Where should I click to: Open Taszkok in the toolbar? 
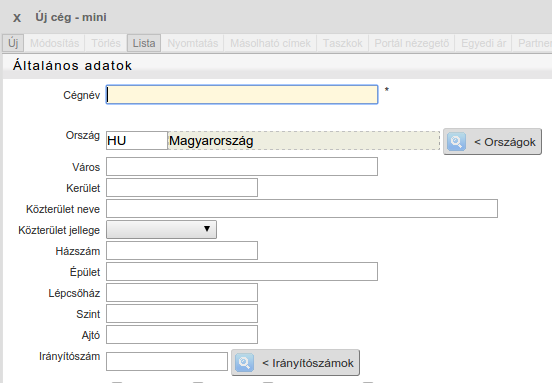(x=343, y=43)
